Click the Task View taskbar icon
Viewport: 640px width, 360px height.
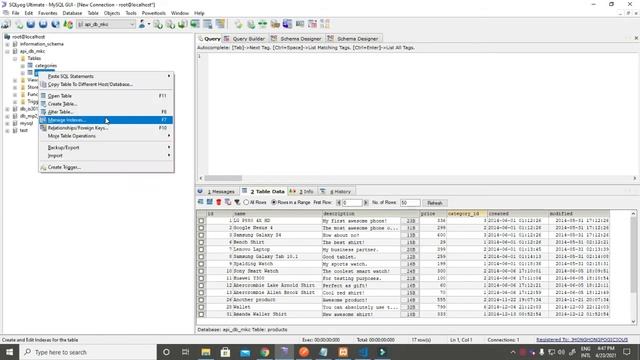tap(186, 352)
